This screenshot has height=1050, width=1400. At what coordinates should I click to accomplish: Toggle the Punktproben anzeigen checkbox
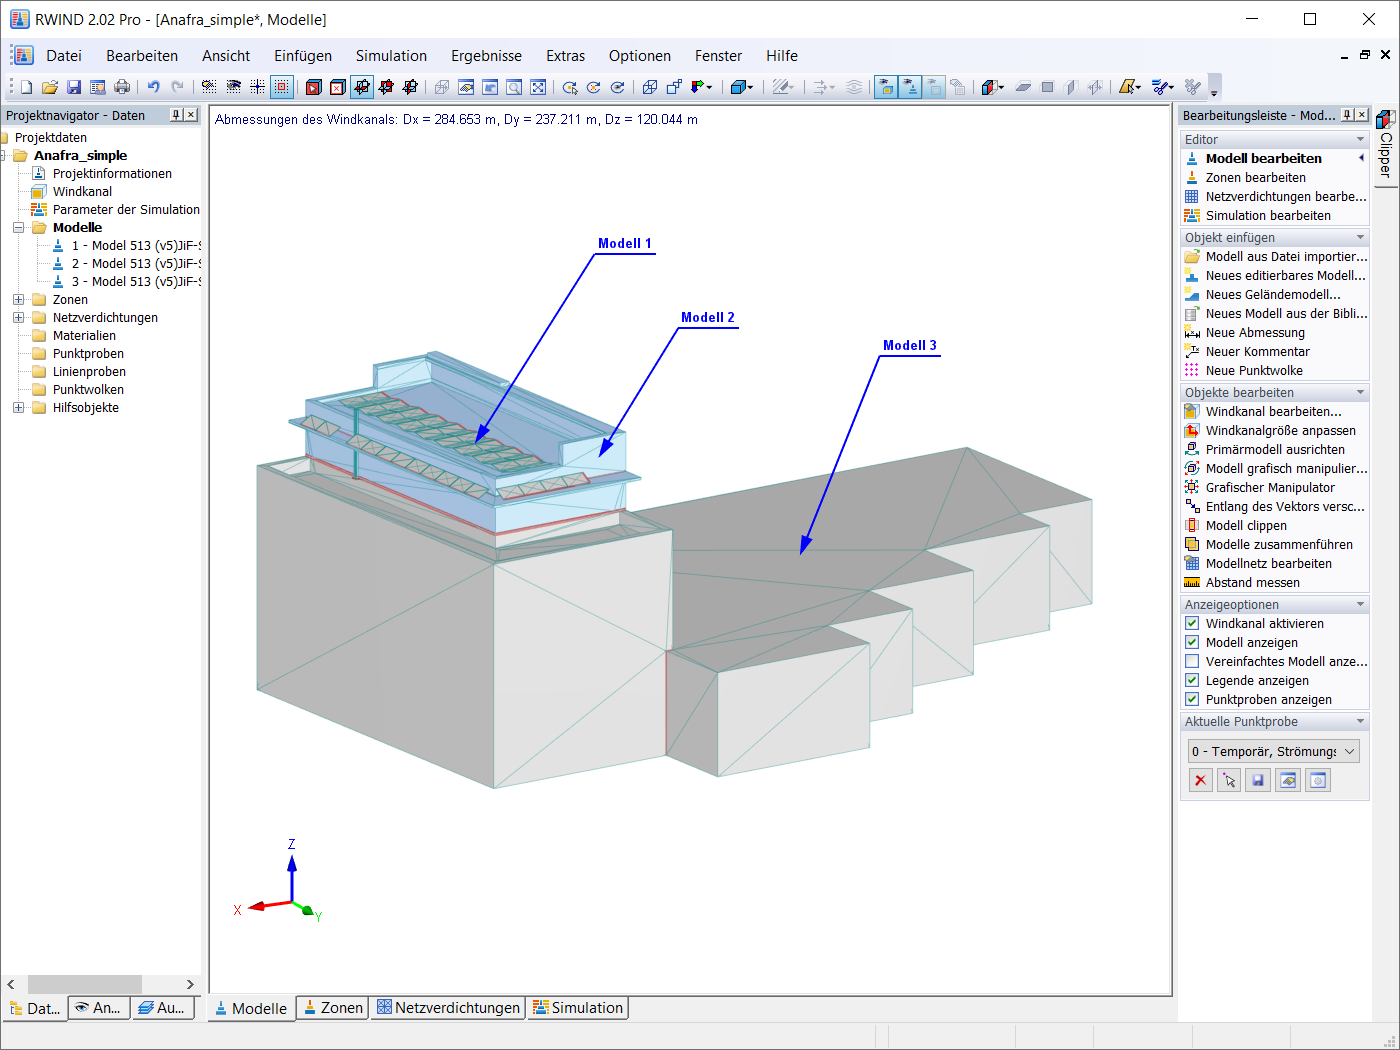point(1192,699)
